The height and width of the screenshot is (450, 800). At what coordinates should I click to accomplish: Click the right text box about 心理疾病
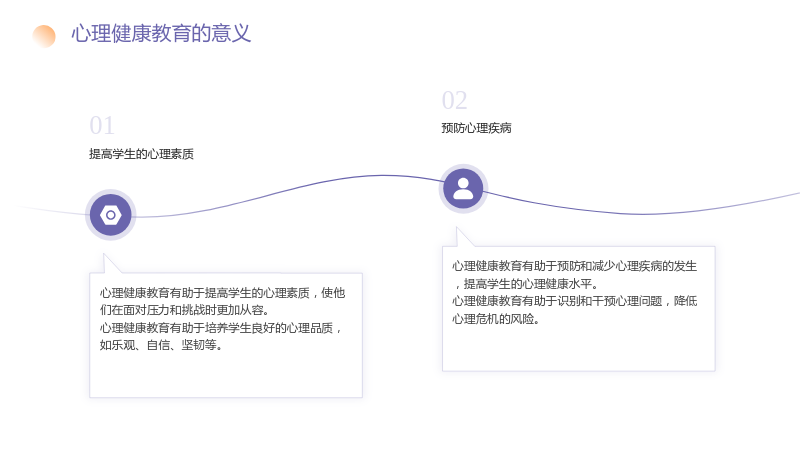click(x=579, y=309)
